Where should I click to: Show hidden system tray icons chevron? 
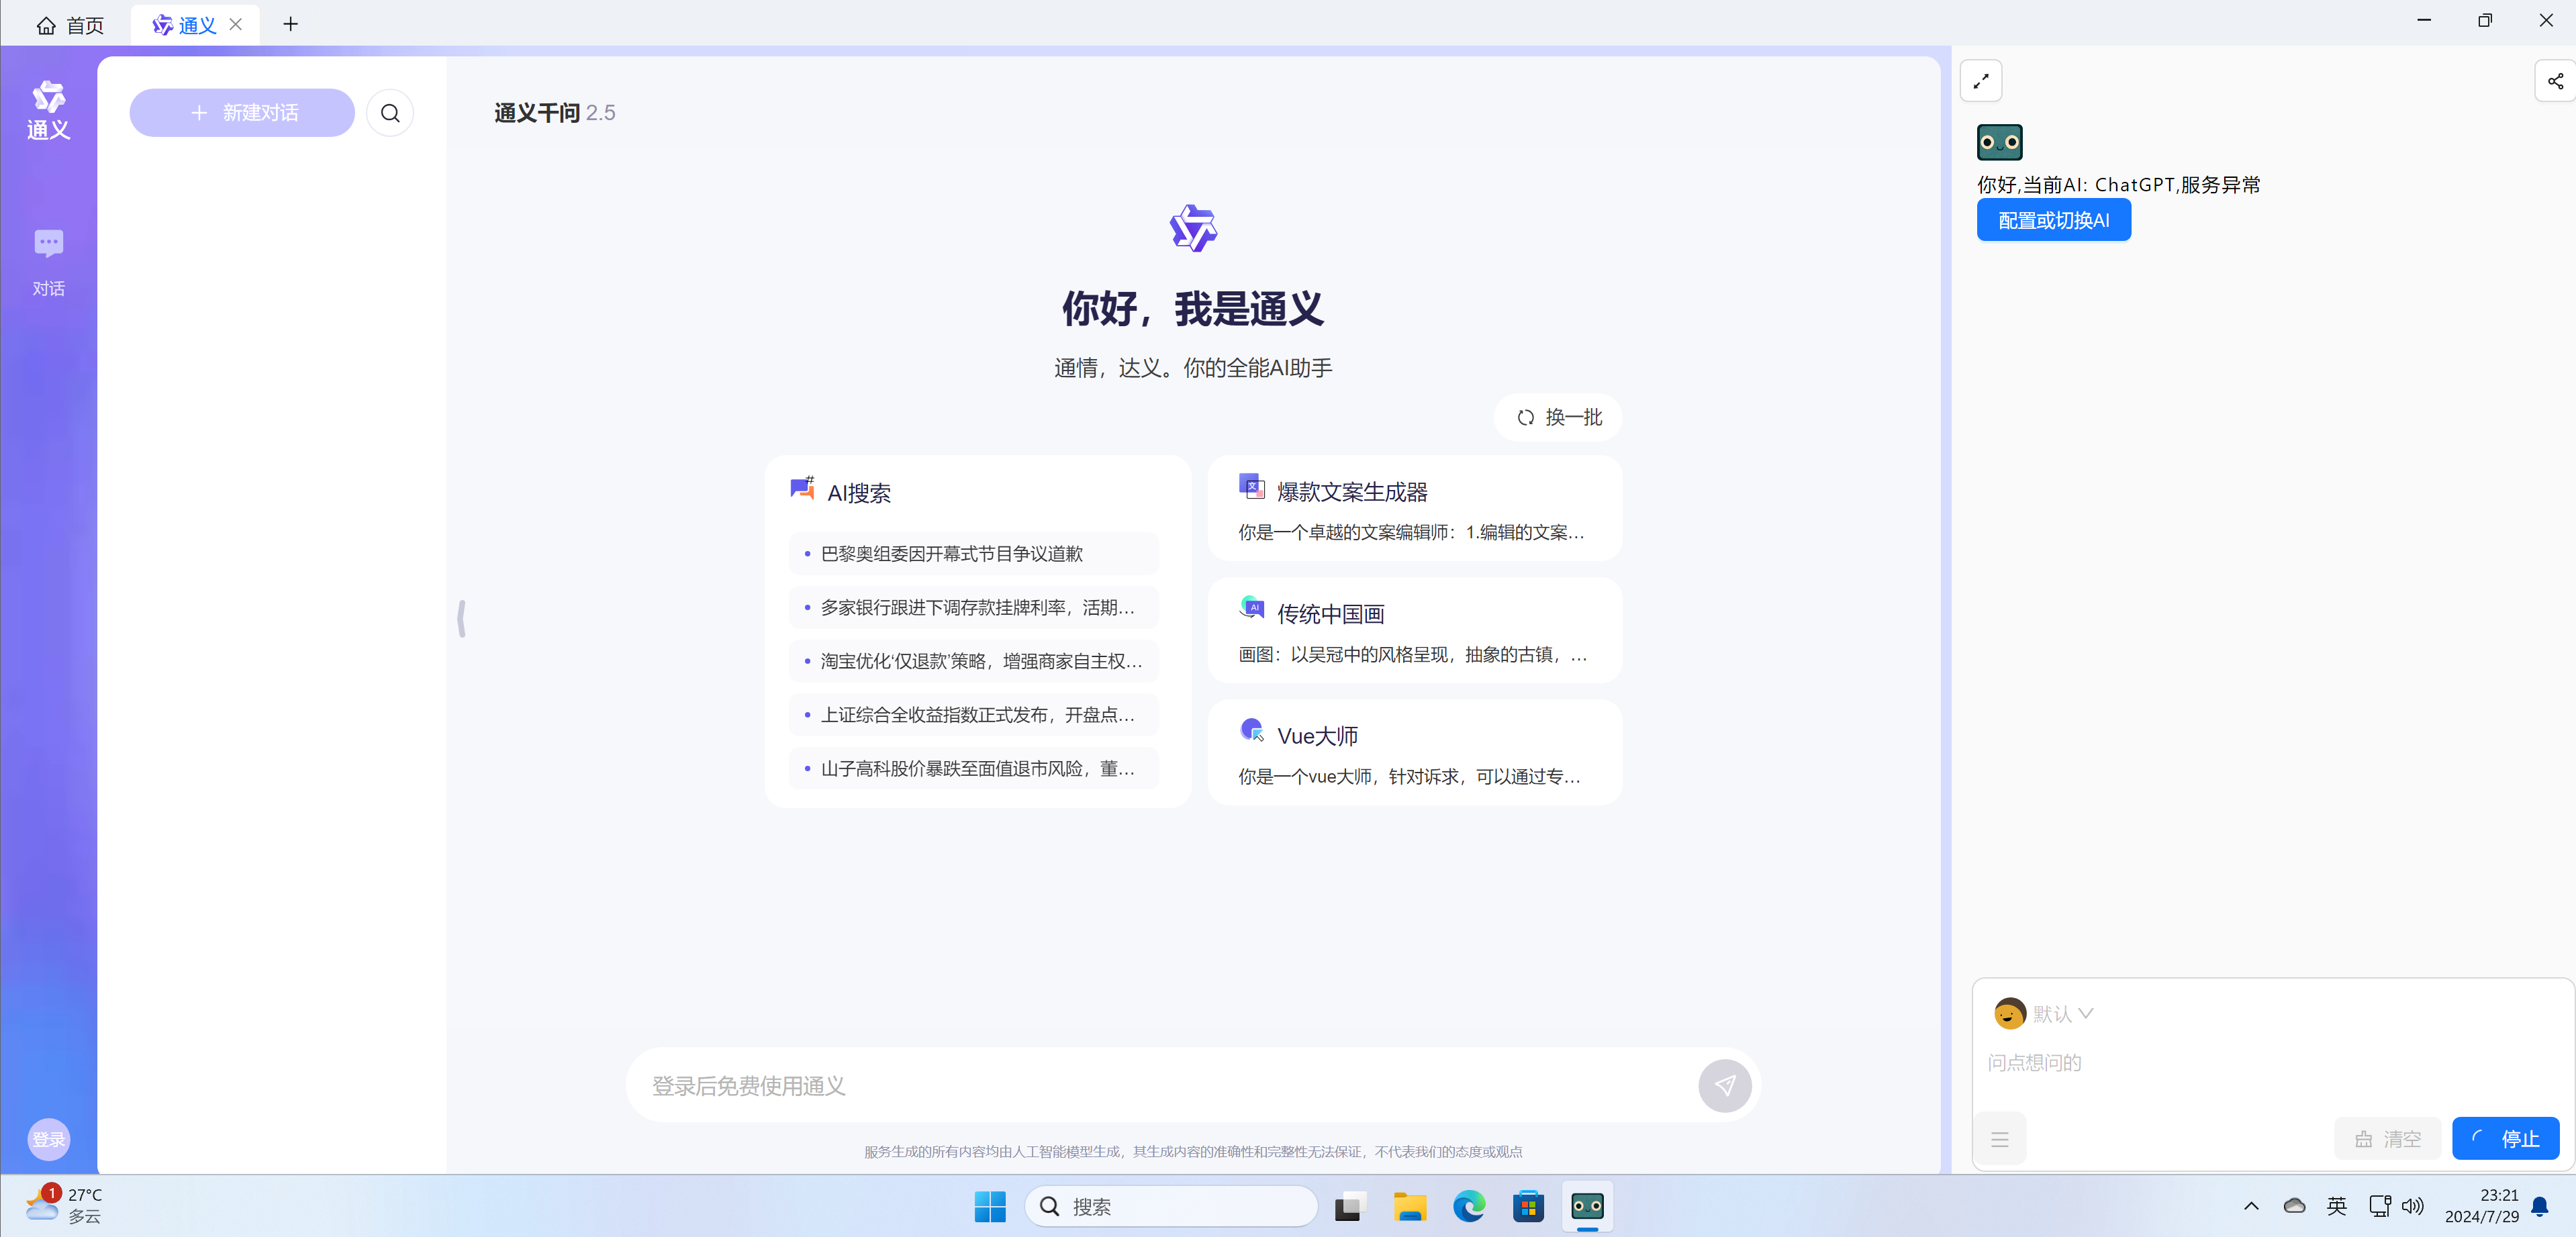click(2251, 1206)
